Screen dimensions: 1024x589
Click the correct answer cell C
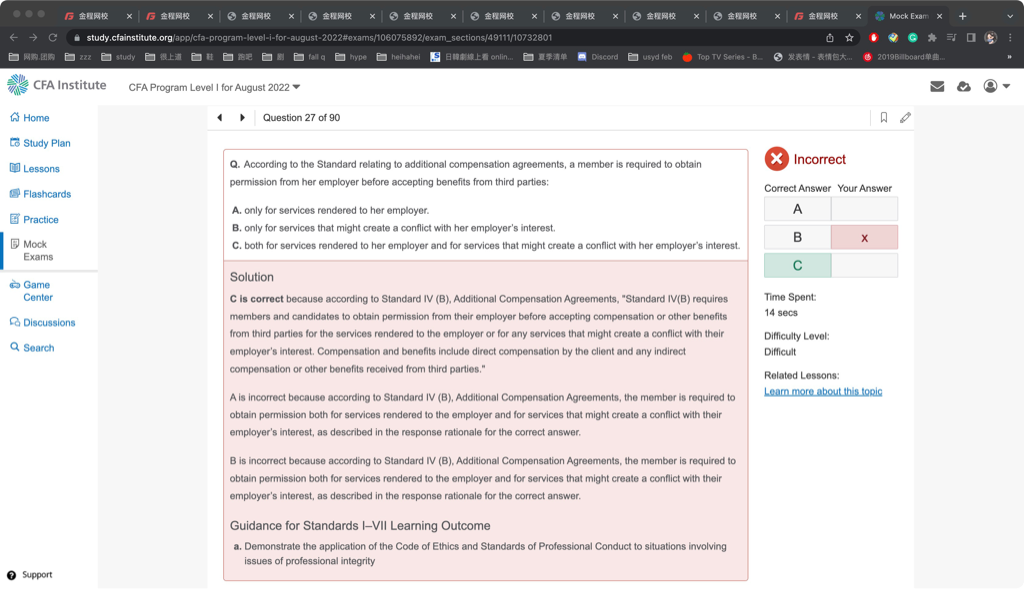(x=797, y=266)
